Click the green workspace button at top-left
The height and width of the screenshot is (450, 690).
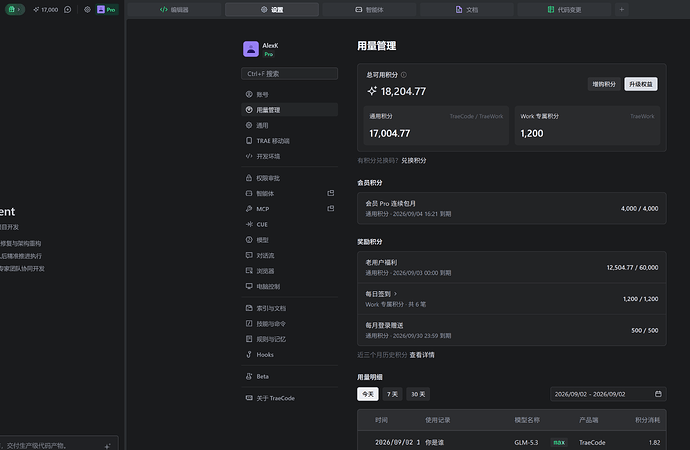pos(15,9)
